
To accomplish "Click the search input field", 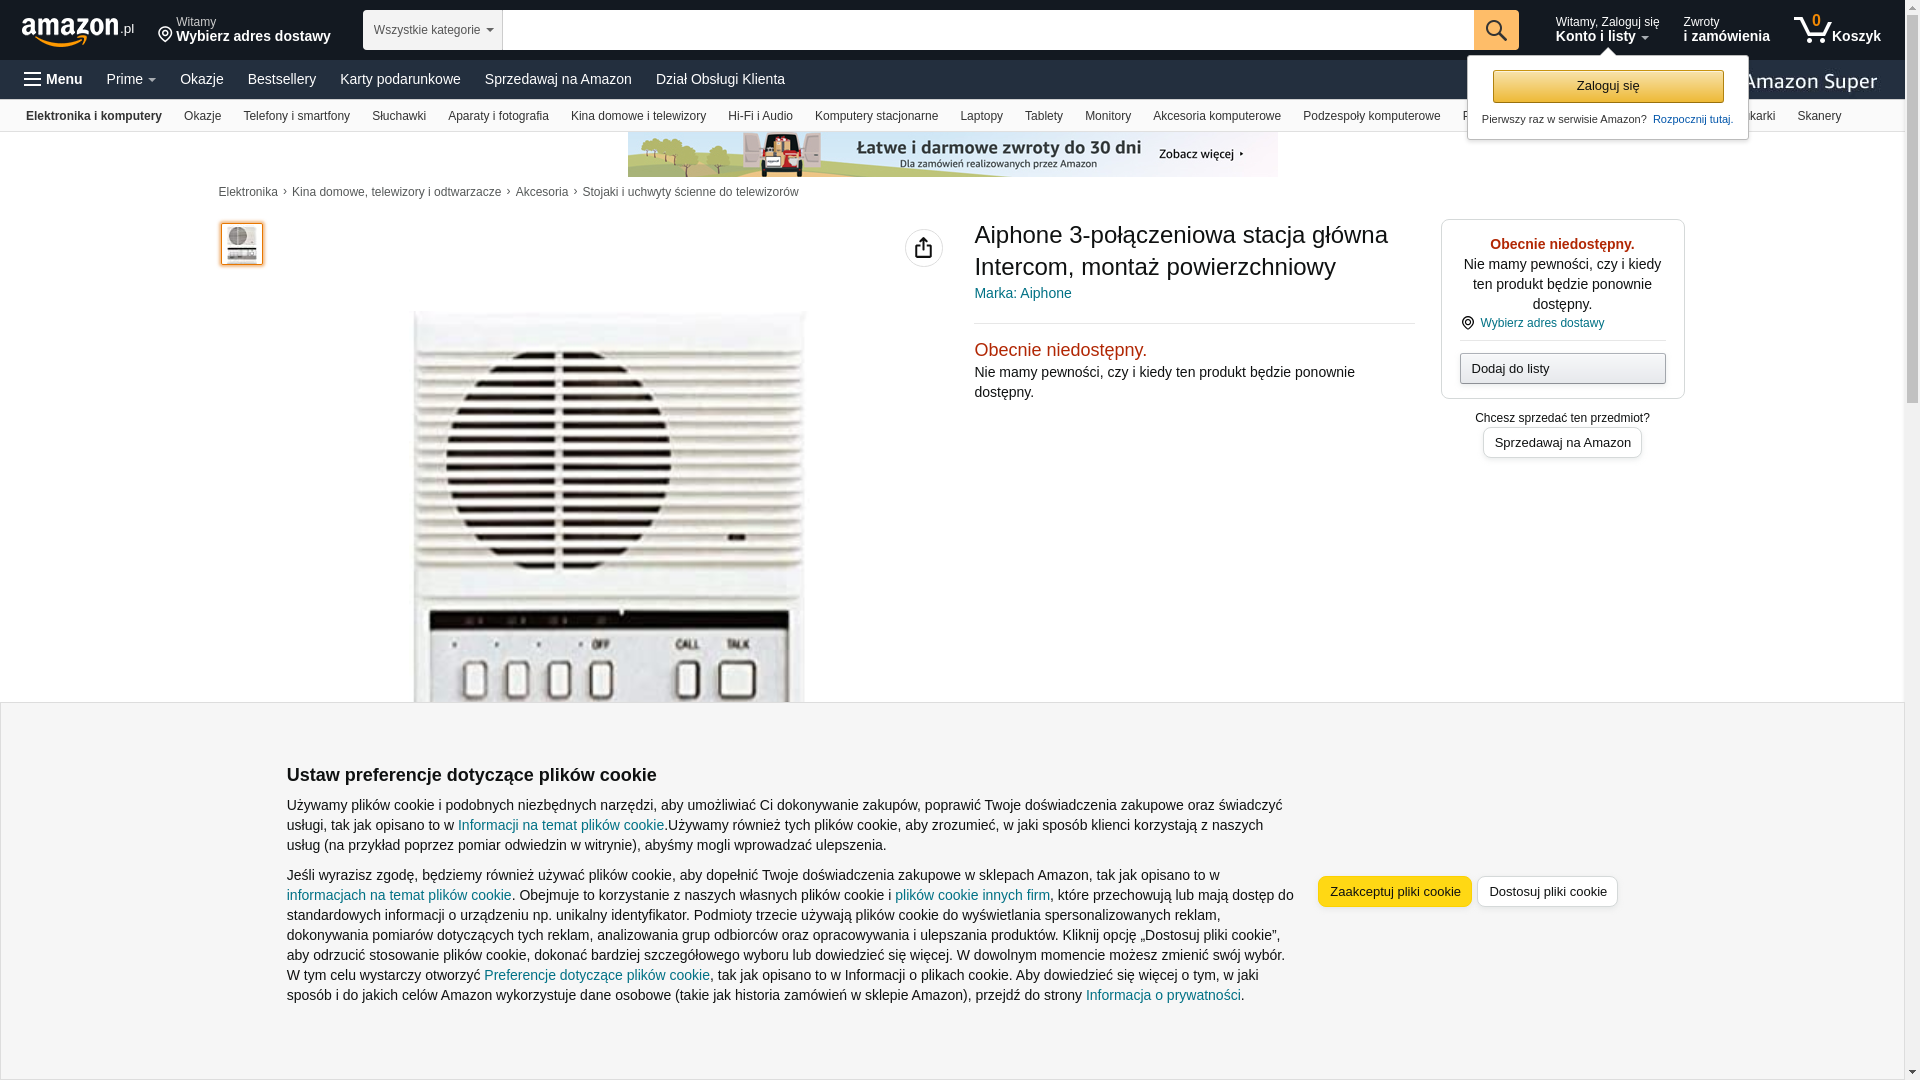I will coord(988,30).
